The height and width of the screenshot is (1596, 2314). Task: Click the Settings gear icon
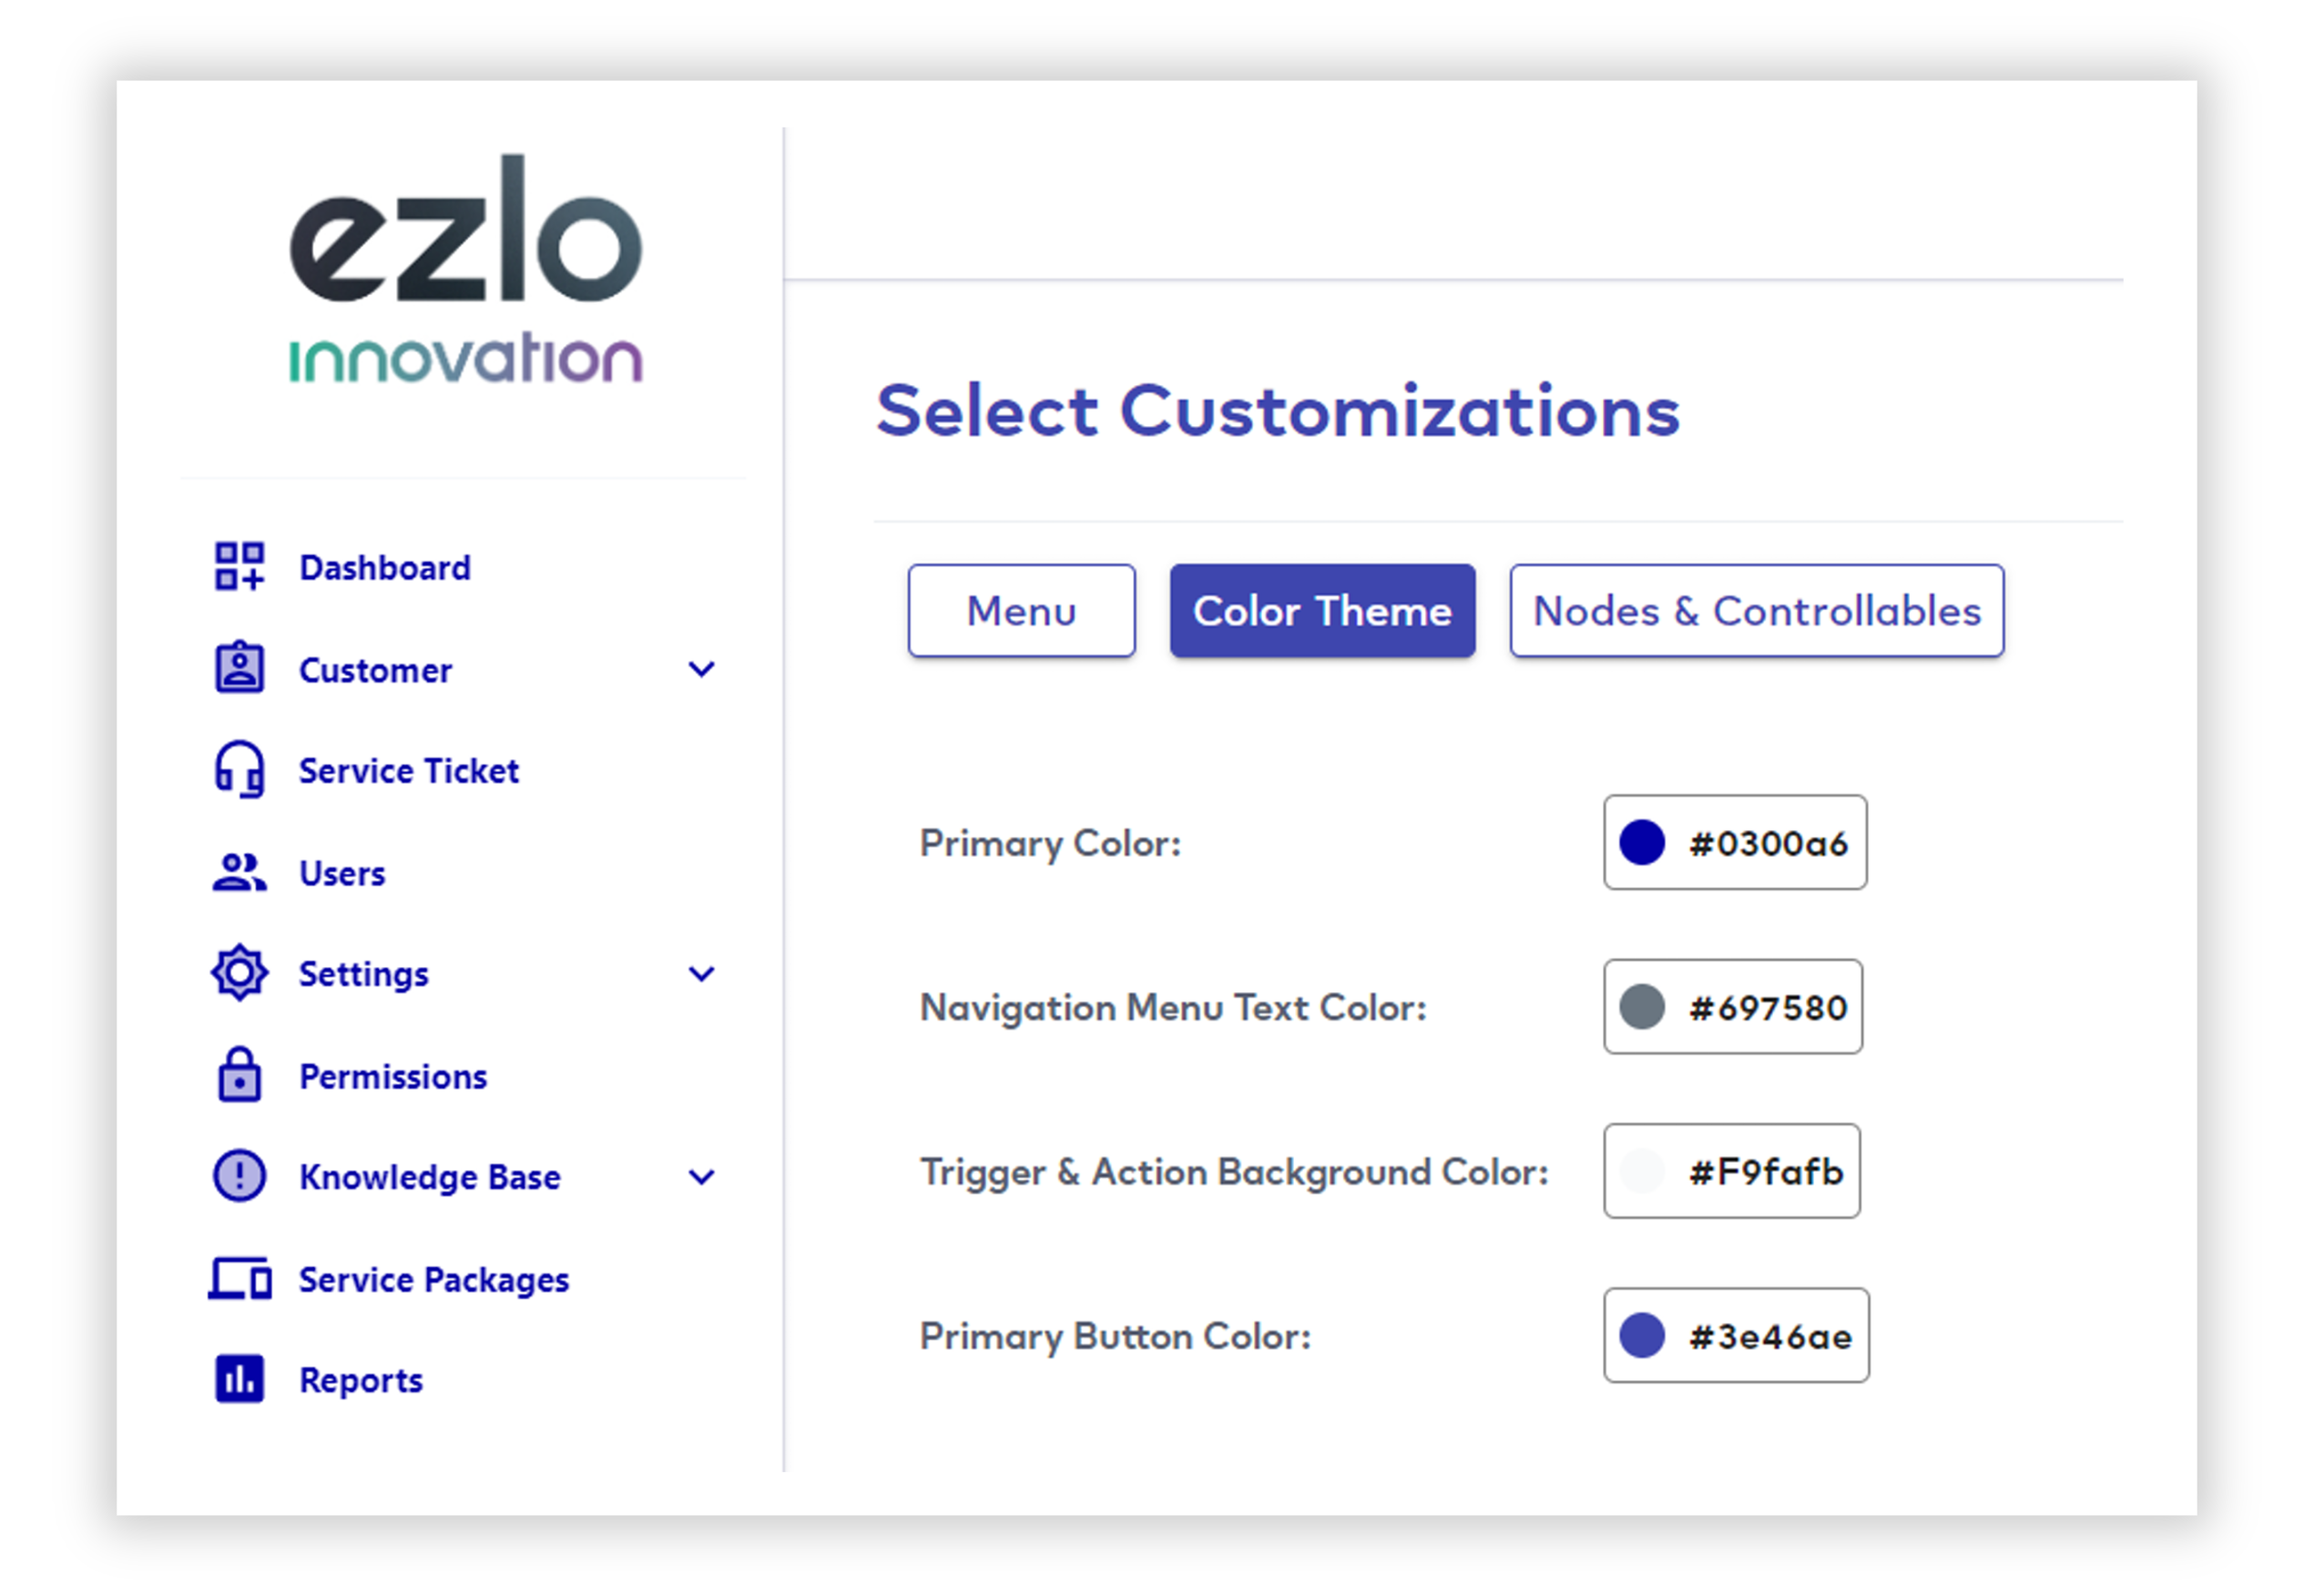pos(239,973)
